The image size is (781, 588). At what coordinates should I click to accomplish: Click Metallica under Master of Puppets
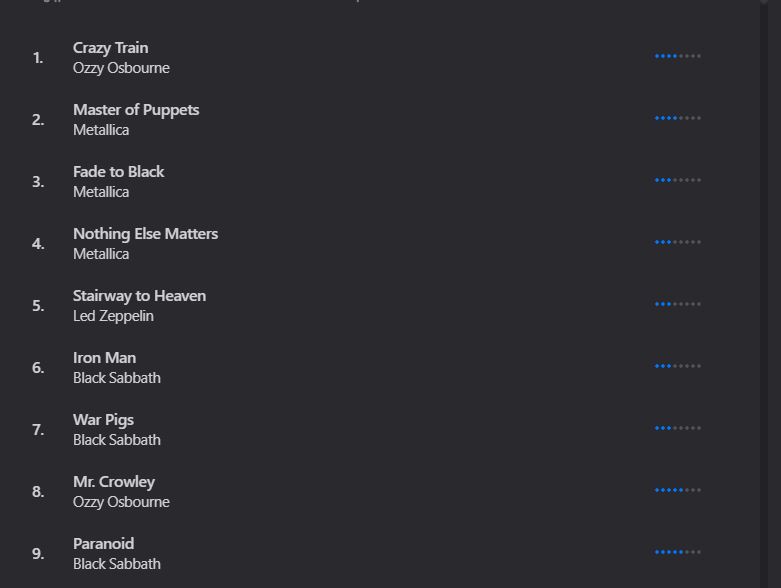(101, 130)
